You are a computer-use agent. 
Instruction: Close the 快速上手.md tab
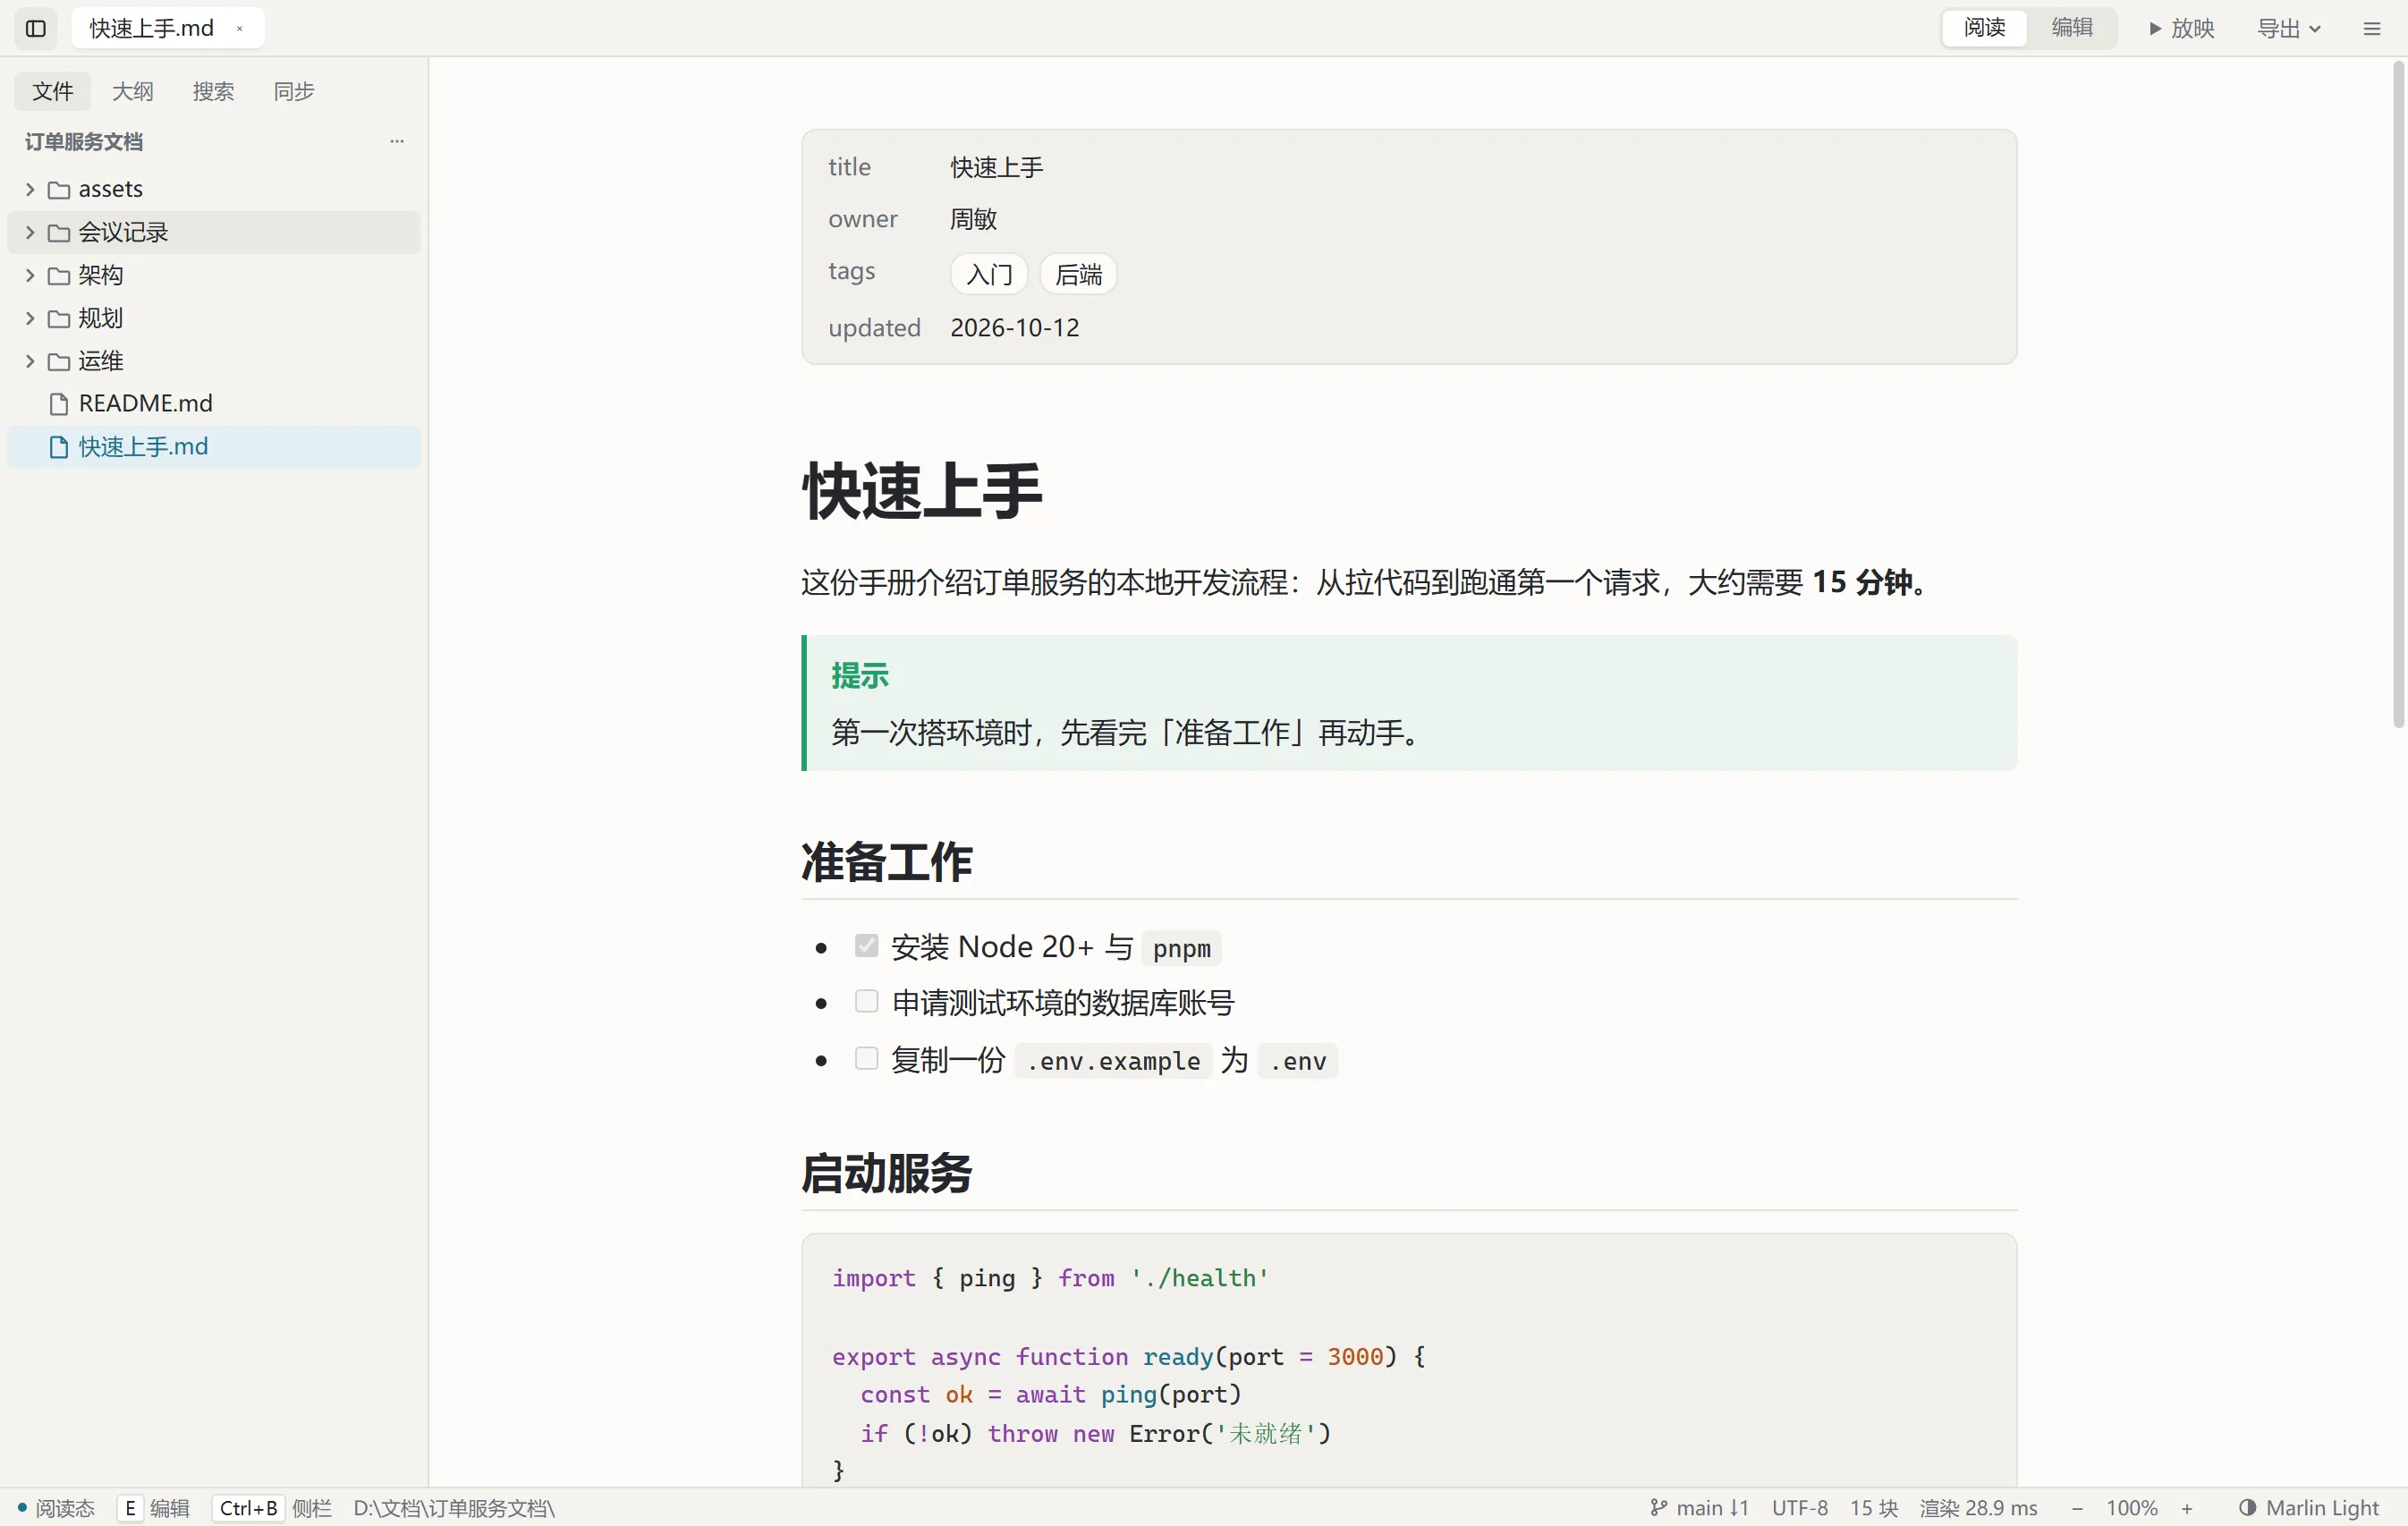tap(239, 28)
